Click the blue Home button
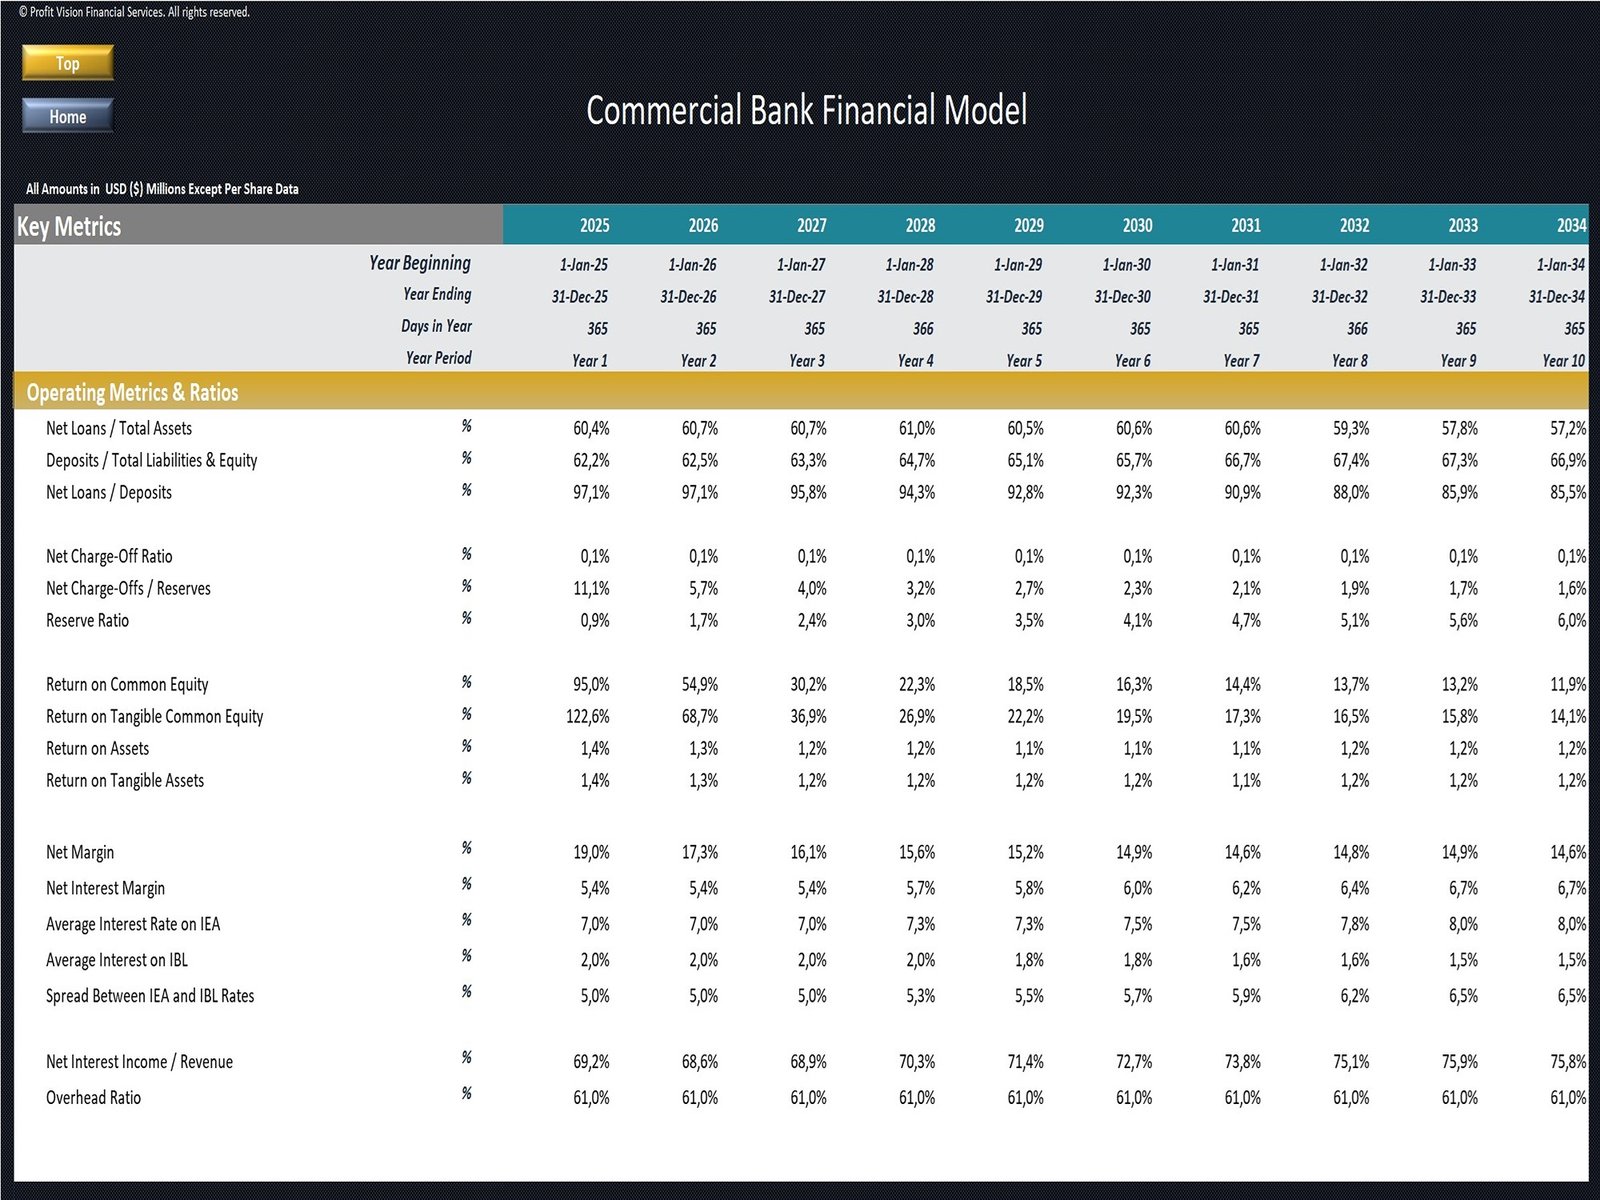This screenshot has height=1200, width=1600. 68,116
